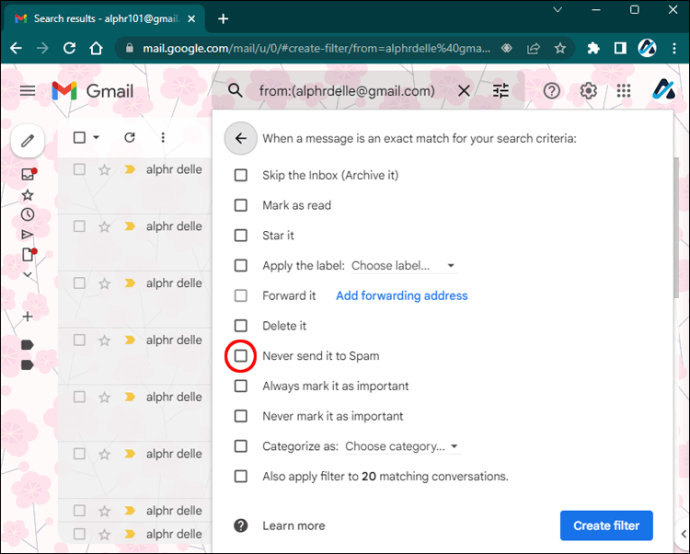Click the Compose pencil button
Screen dimensions: 690x554
tap(27, 141)
